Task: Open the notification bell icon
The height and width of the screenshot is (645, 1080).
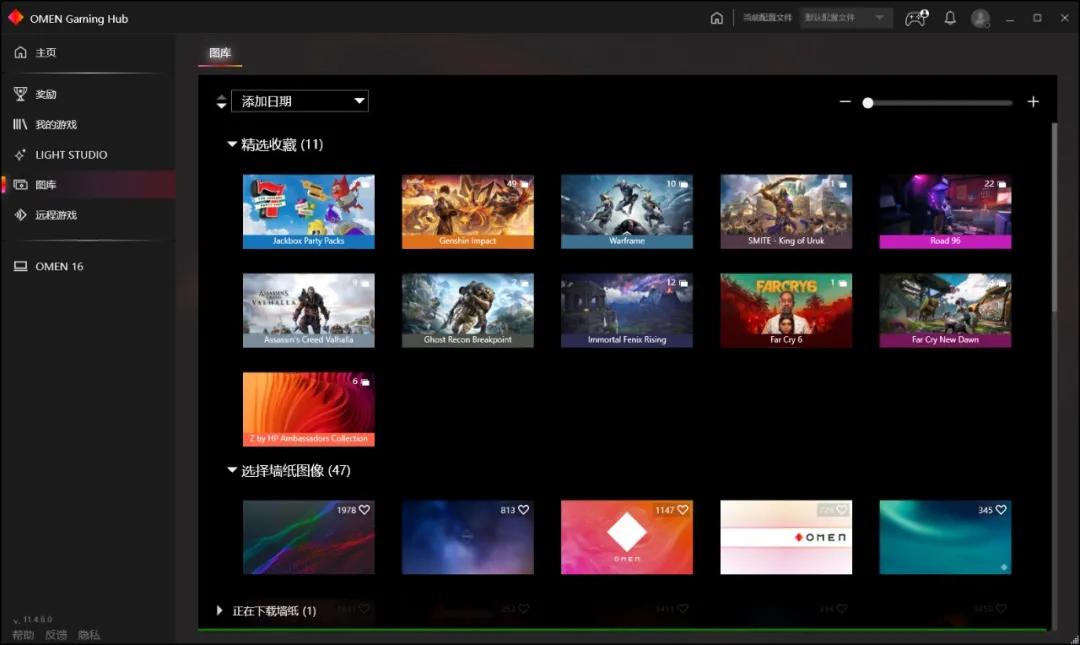Action: (x=950, y=17)
